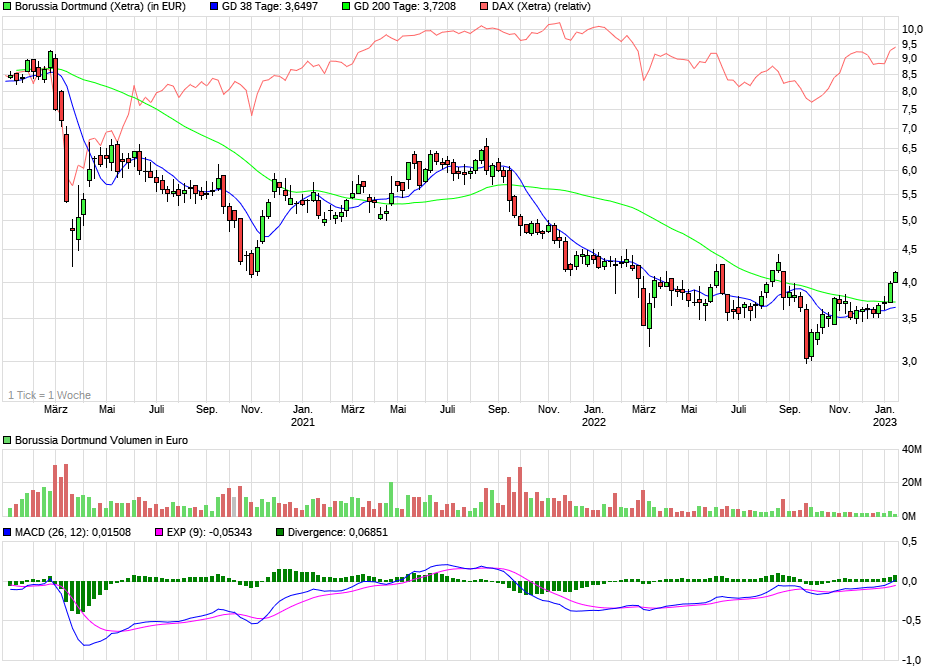The height and width of the screenshot is (670, 940).
Task: Click the green GD 200 Tage swatch
Action: coord(346,7)
